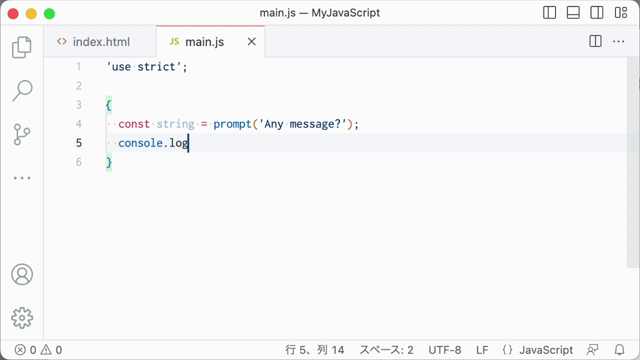The height and width of the screenshot is (360, 640).
Task: Toggle the secondary side bar
Action: pos(597,13)
